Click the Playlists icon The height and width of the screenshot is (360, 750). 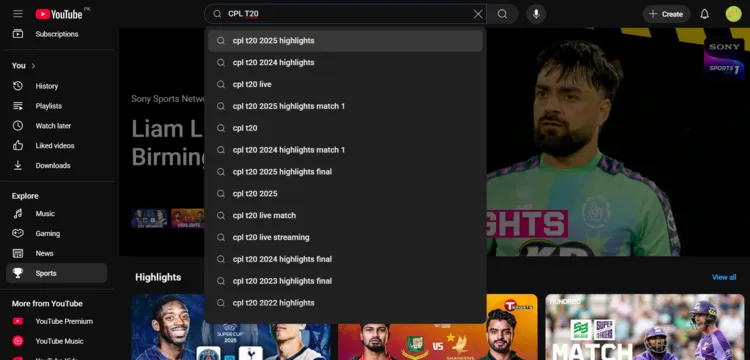pos(18,106)
